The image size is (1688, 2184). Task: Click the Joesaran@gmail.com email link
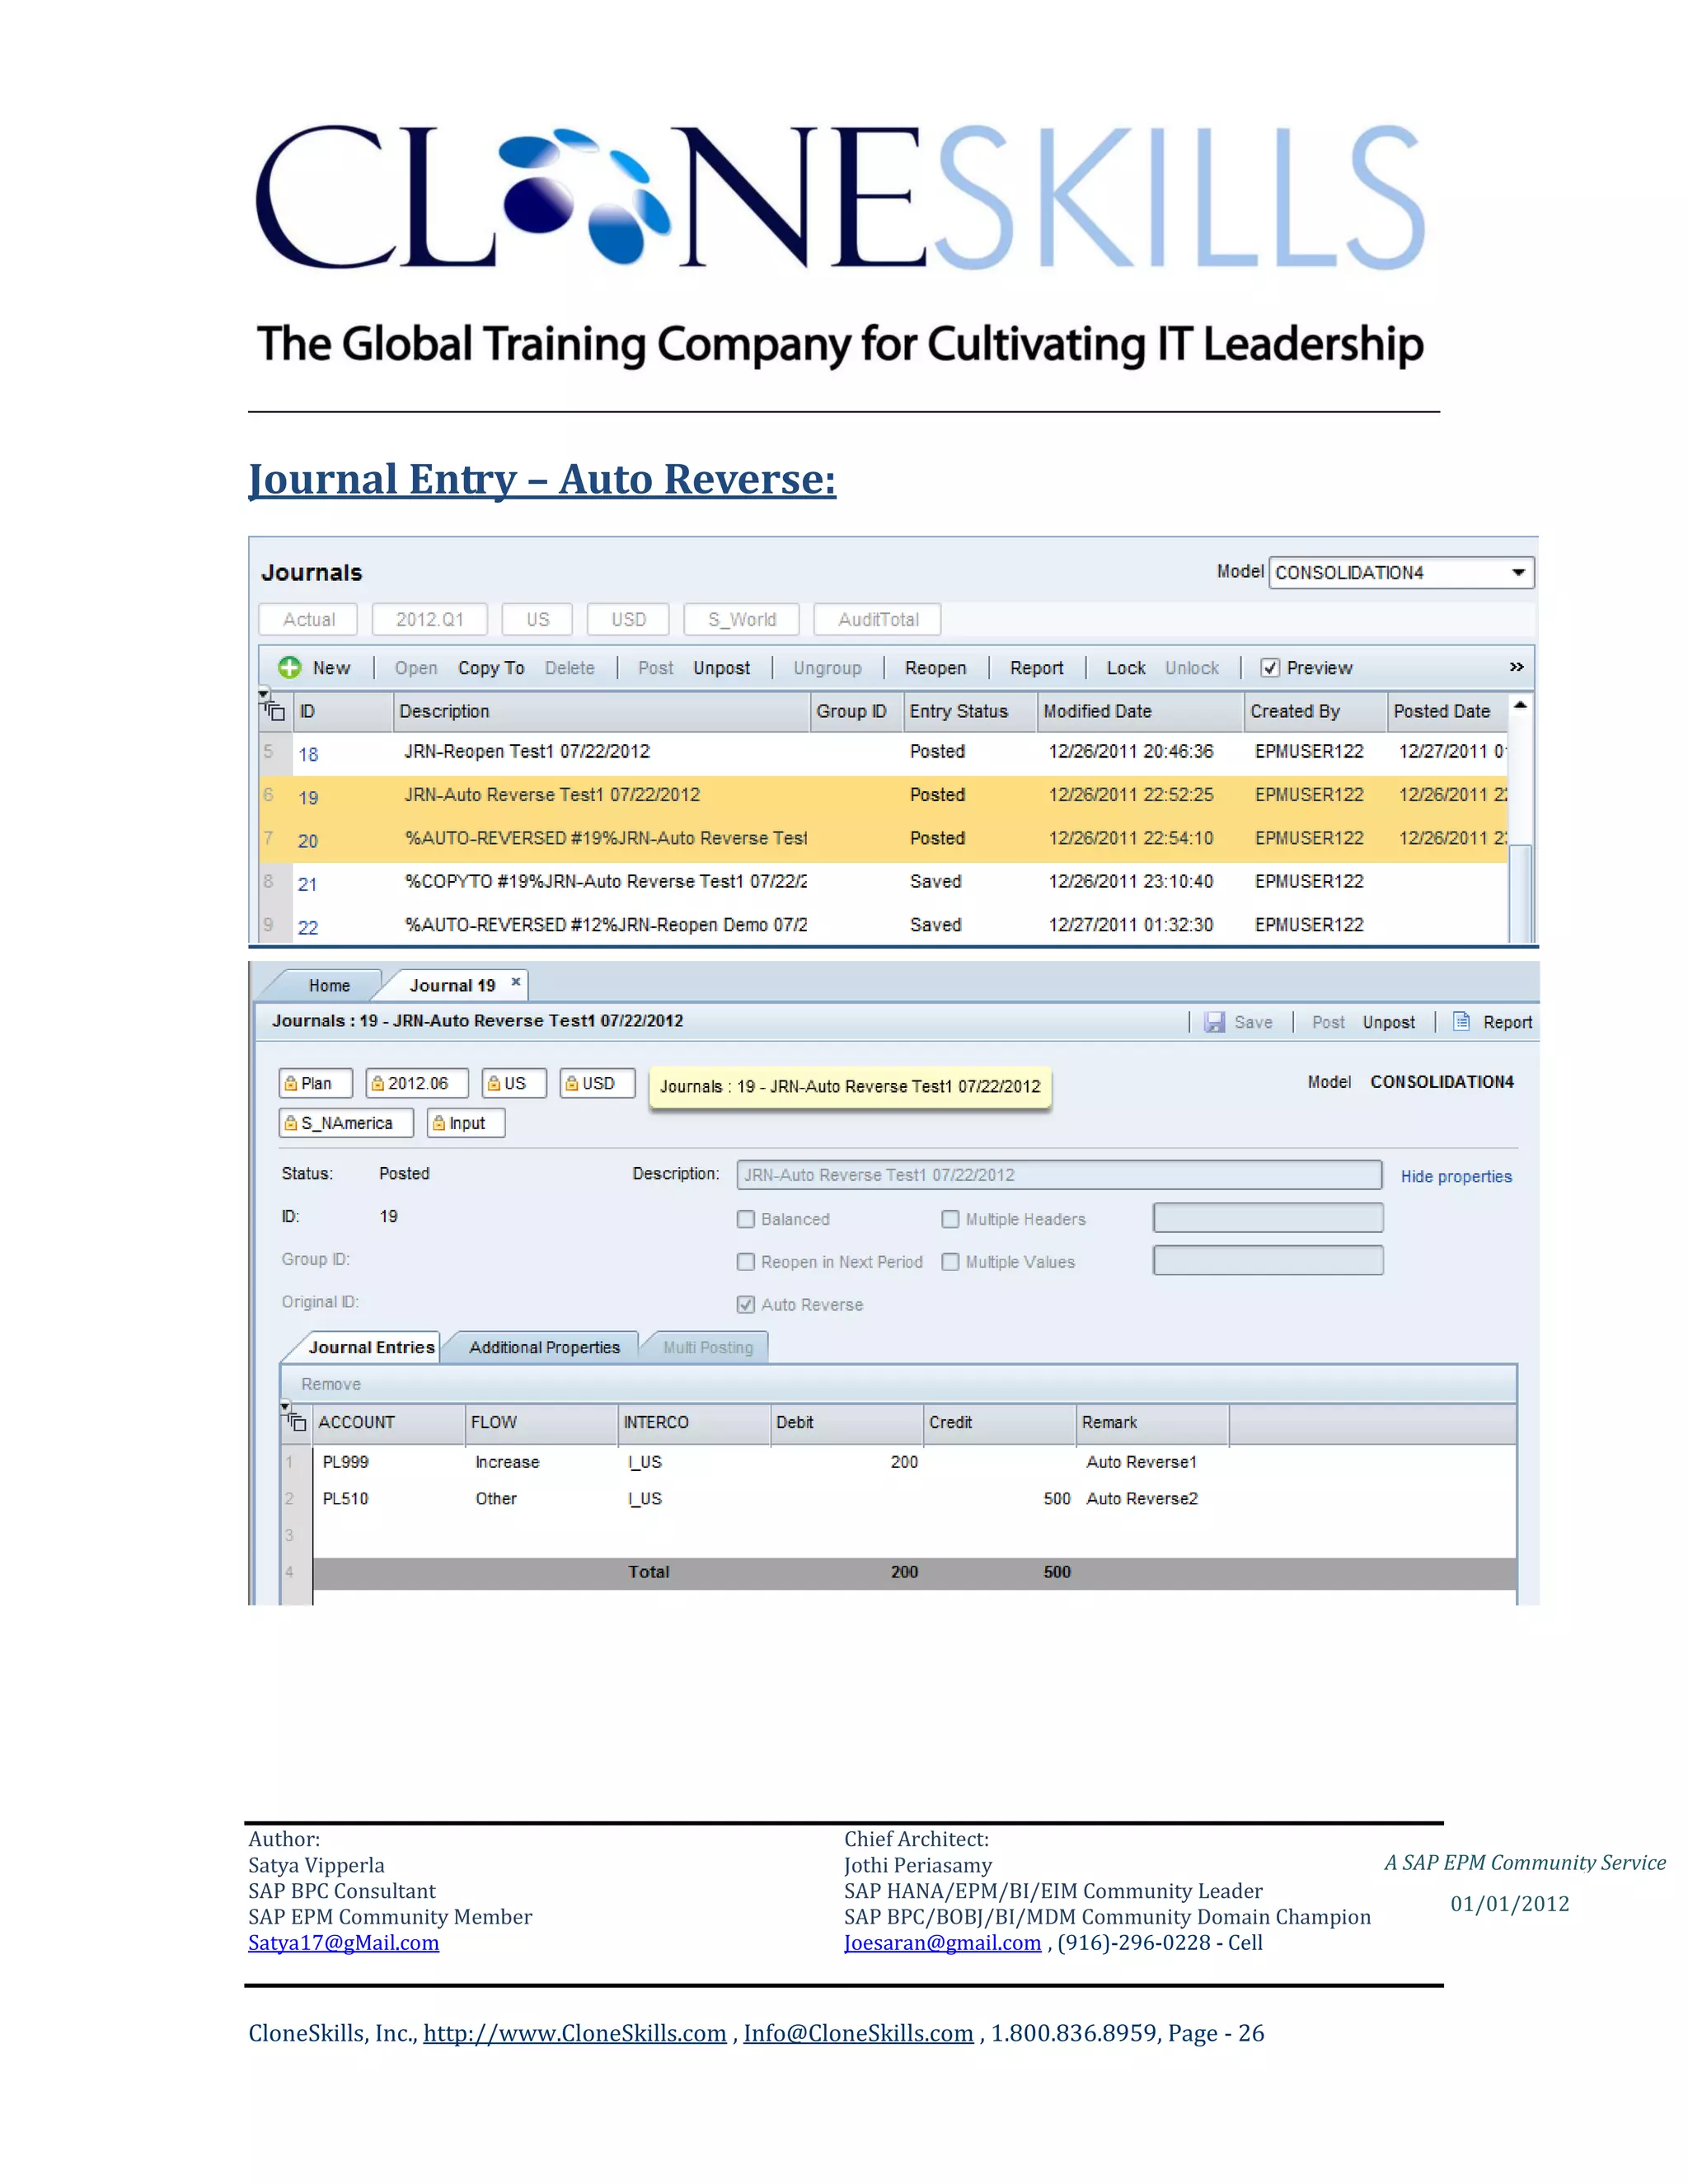(x=942, y=1942)
